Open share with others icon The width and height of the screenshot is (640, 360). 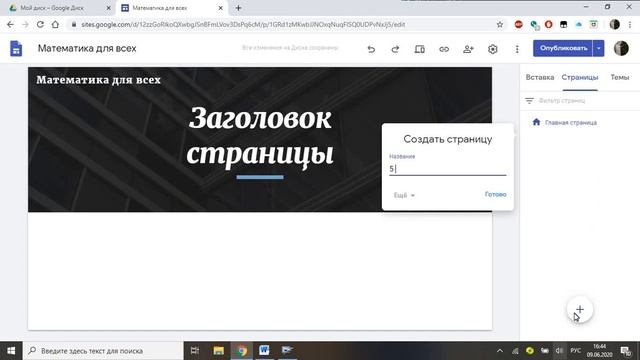(468, 49)
